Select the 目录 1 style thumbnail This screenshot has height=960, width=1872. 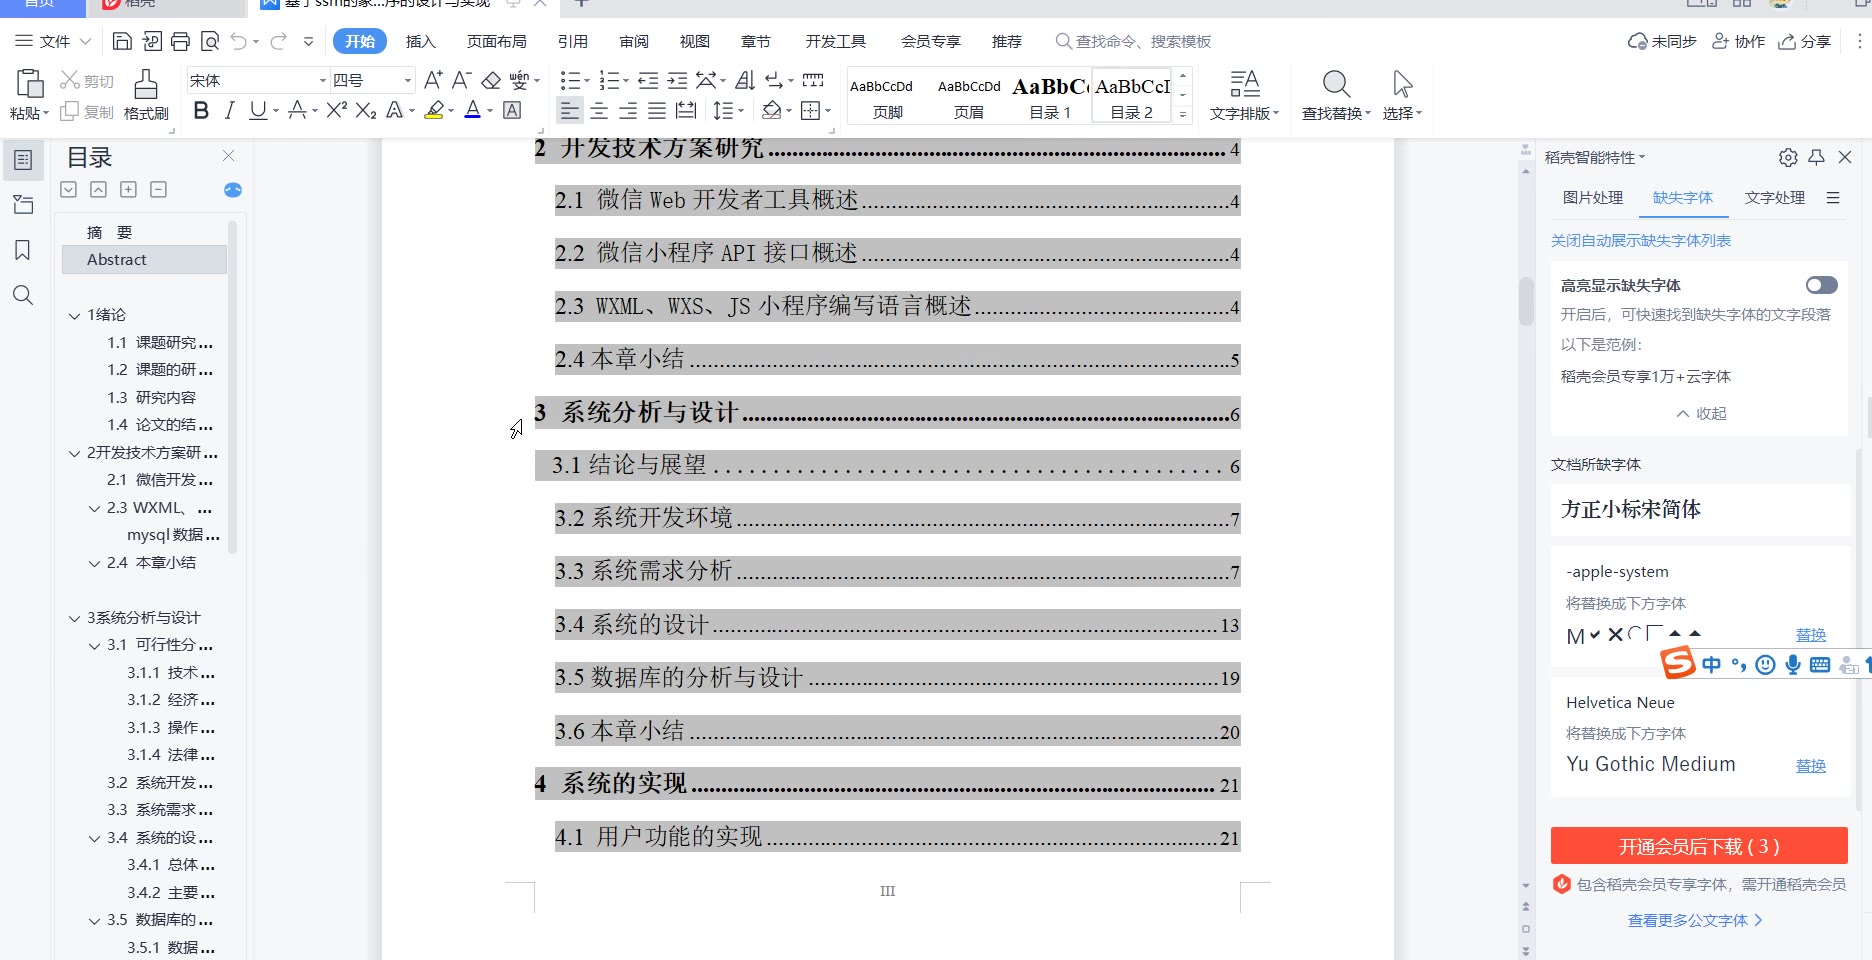1050,97
